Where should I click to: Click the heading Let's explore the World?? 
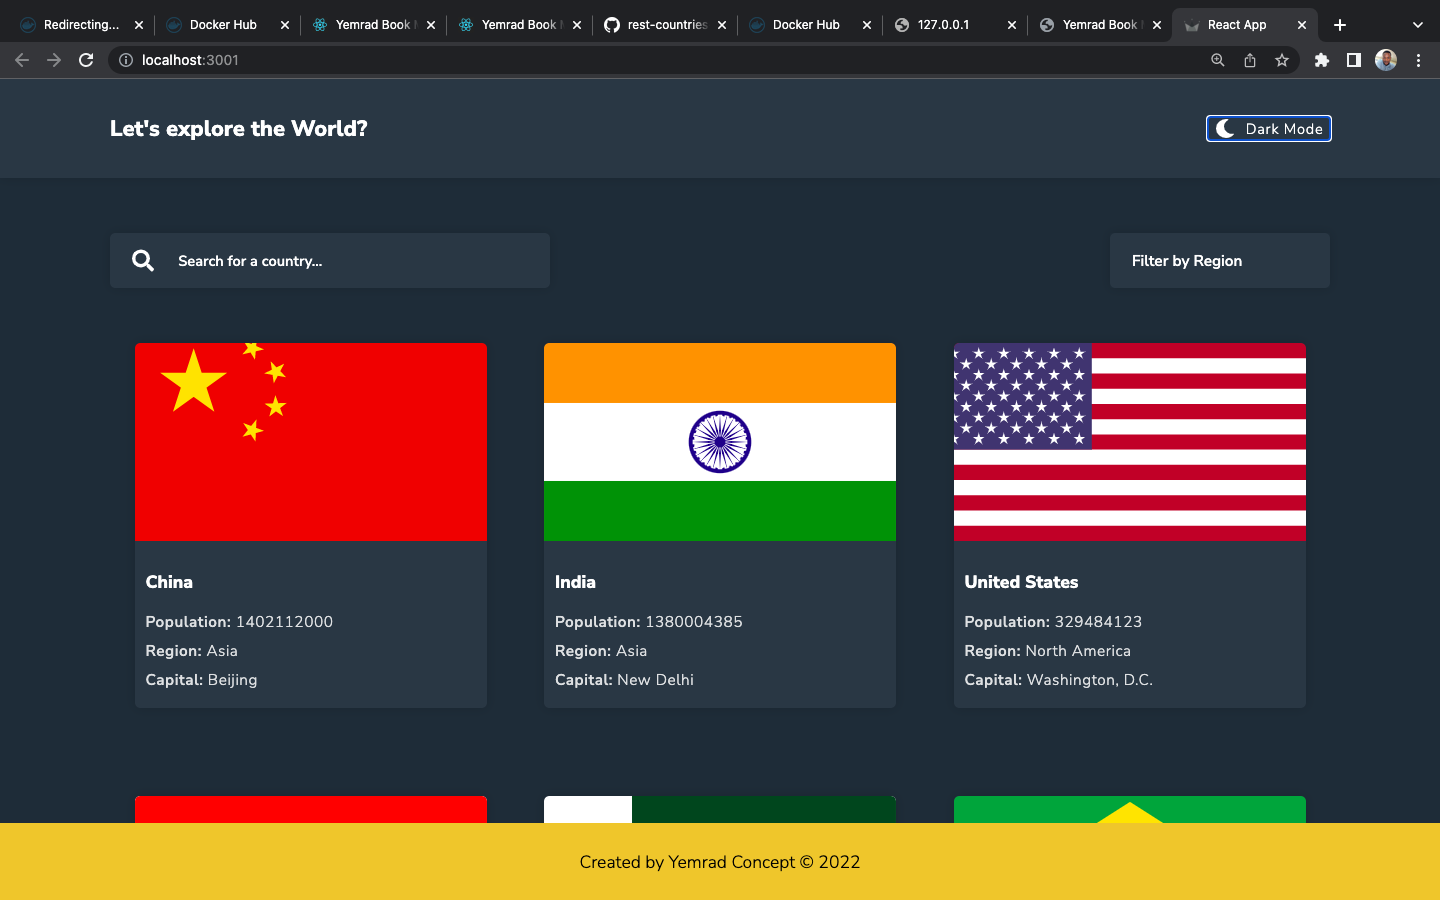coord(239,128)
